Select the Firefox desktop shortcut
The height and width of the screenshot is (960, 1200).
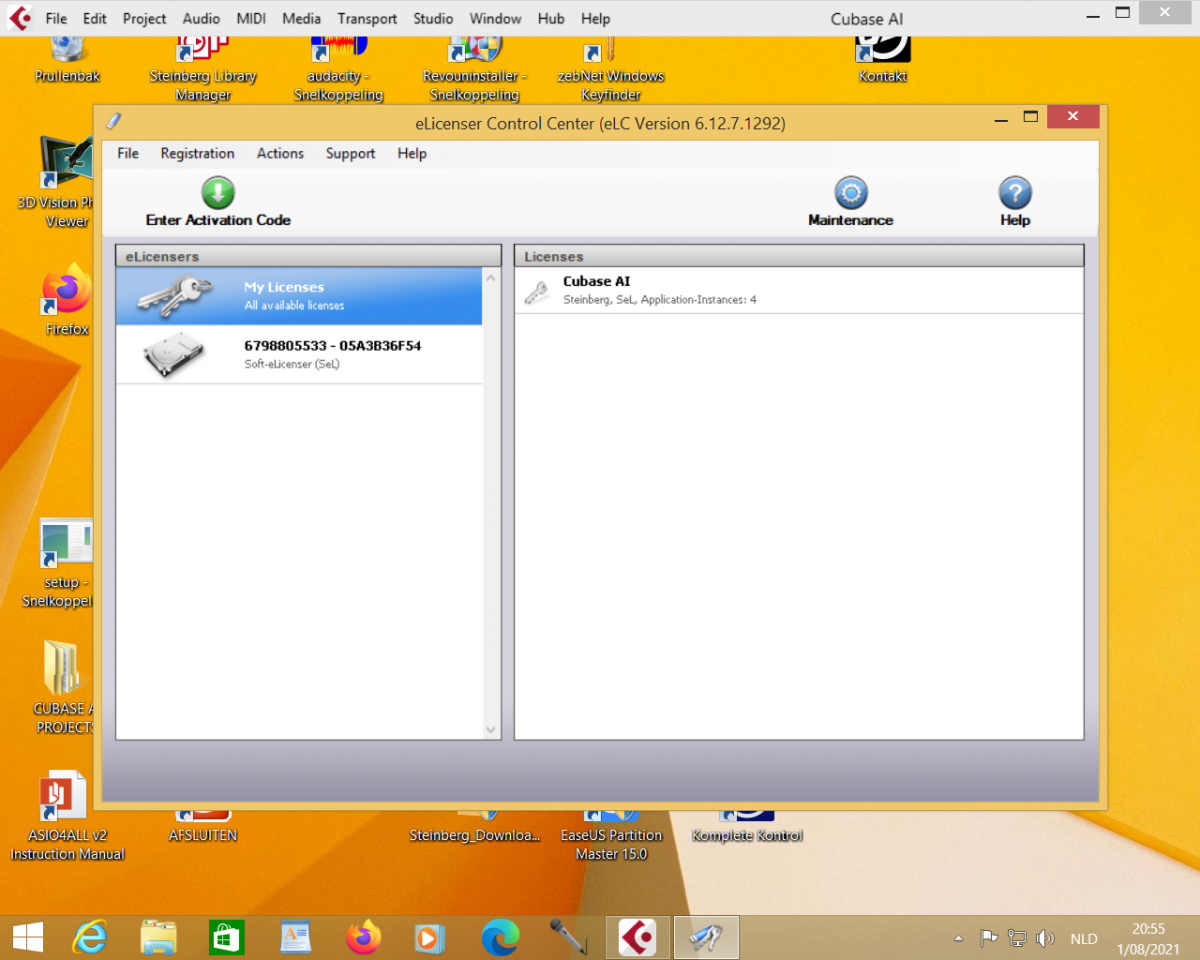67,299
